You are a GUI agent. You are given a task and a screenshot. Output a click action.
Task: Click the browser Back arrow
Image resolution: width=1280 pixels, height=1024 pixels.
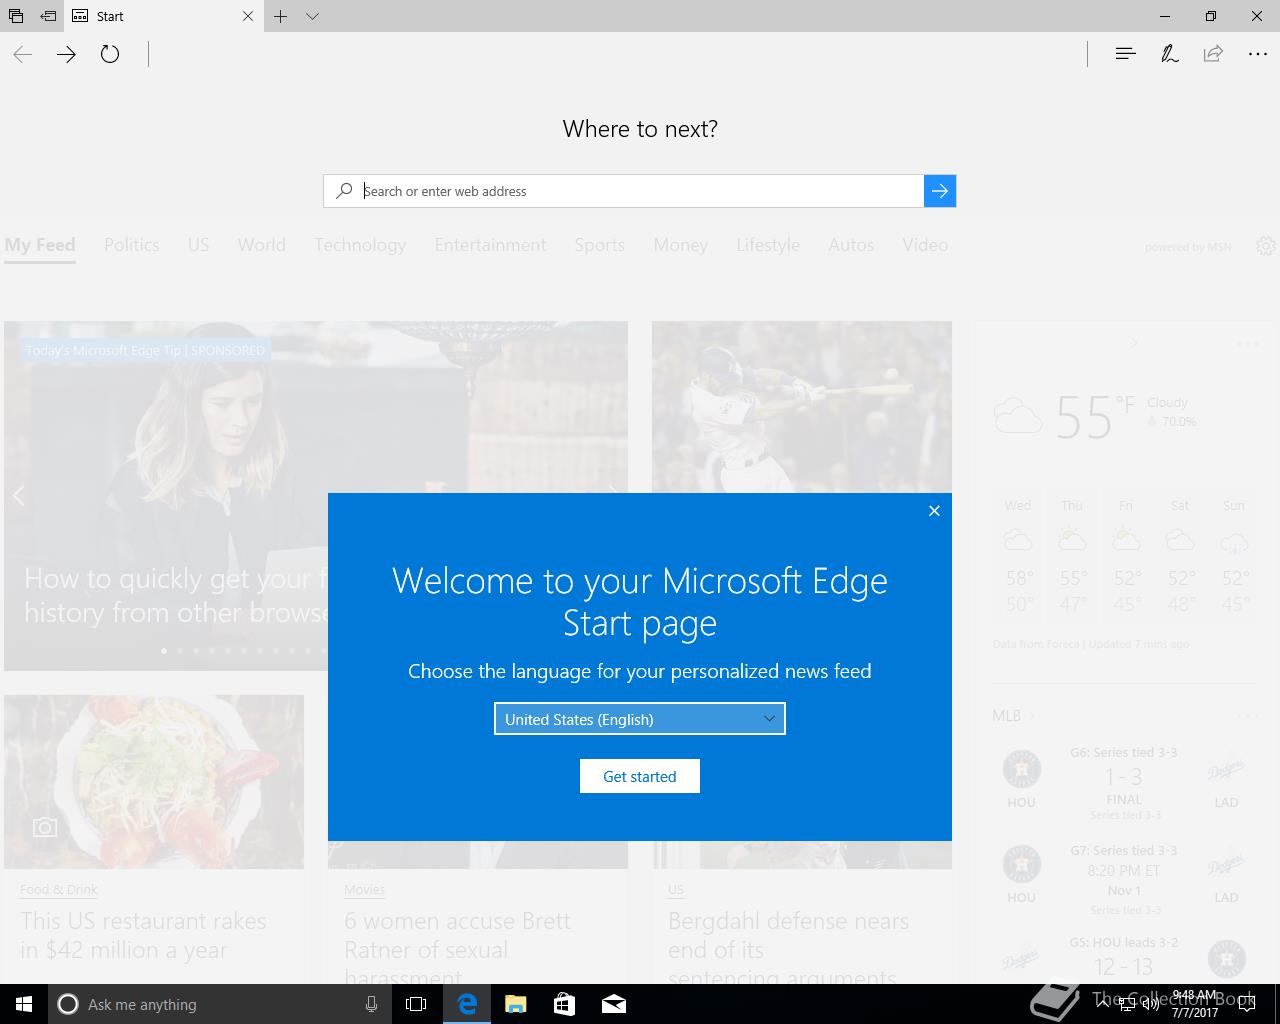[23, 54]
